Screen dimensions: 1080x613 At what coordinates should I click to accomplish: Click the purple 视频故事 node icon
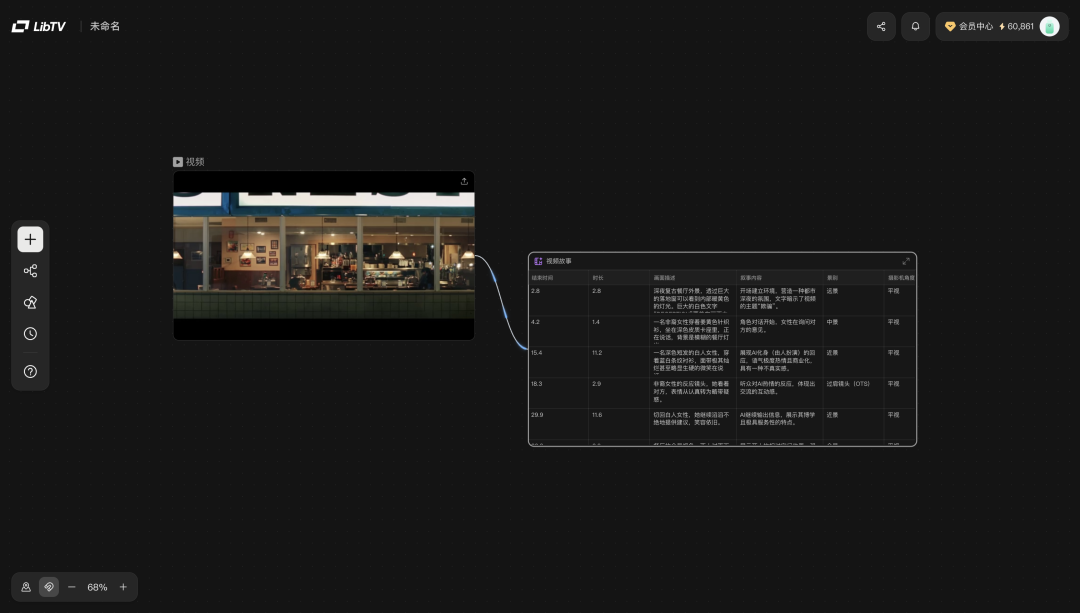coord(538,261)
